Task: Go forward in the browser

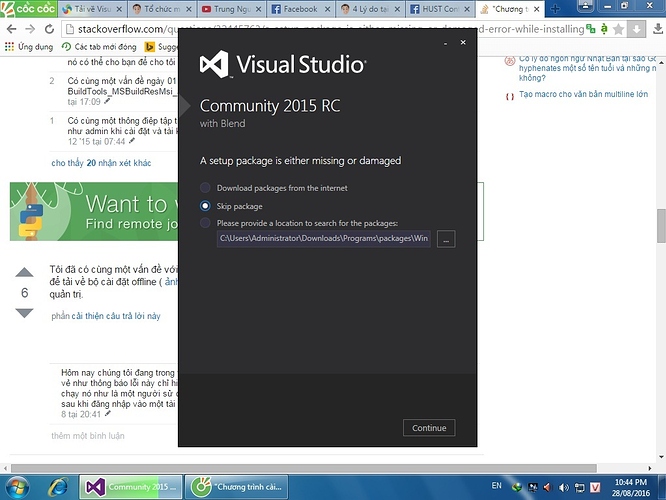Action: 30,29
